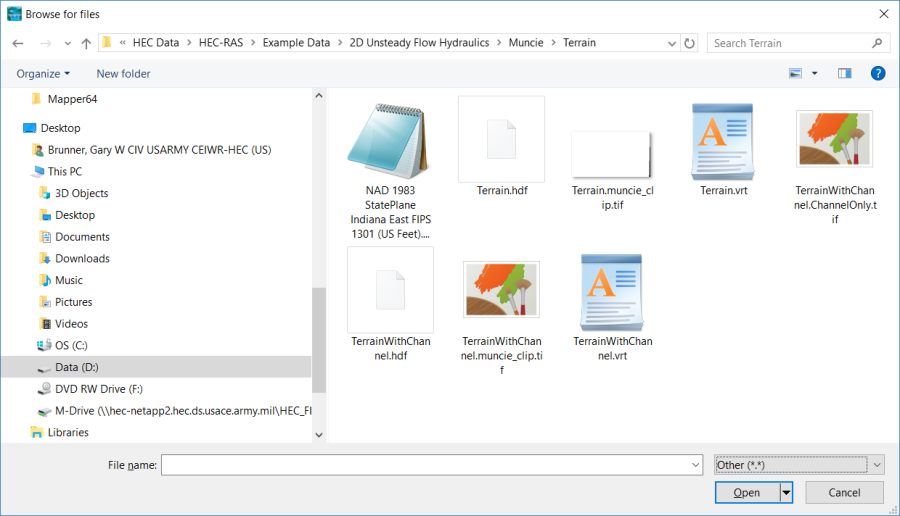Select TerrainWithChannel.ChannelOnly.tif file
The image size is (900, 516).
click(835, 166)
